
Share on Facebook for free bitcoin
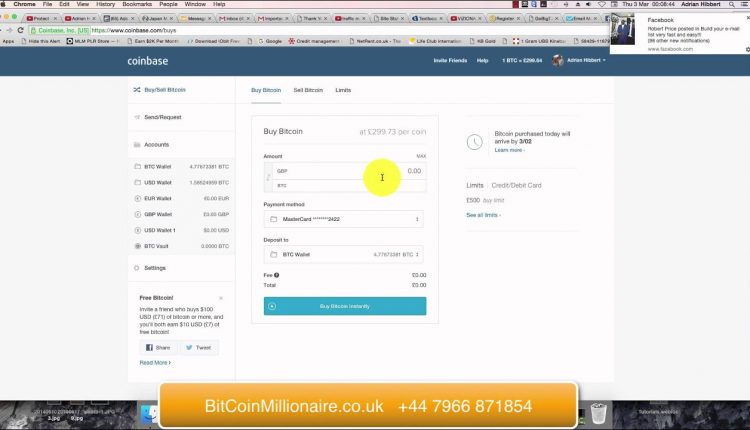[158, 348]
